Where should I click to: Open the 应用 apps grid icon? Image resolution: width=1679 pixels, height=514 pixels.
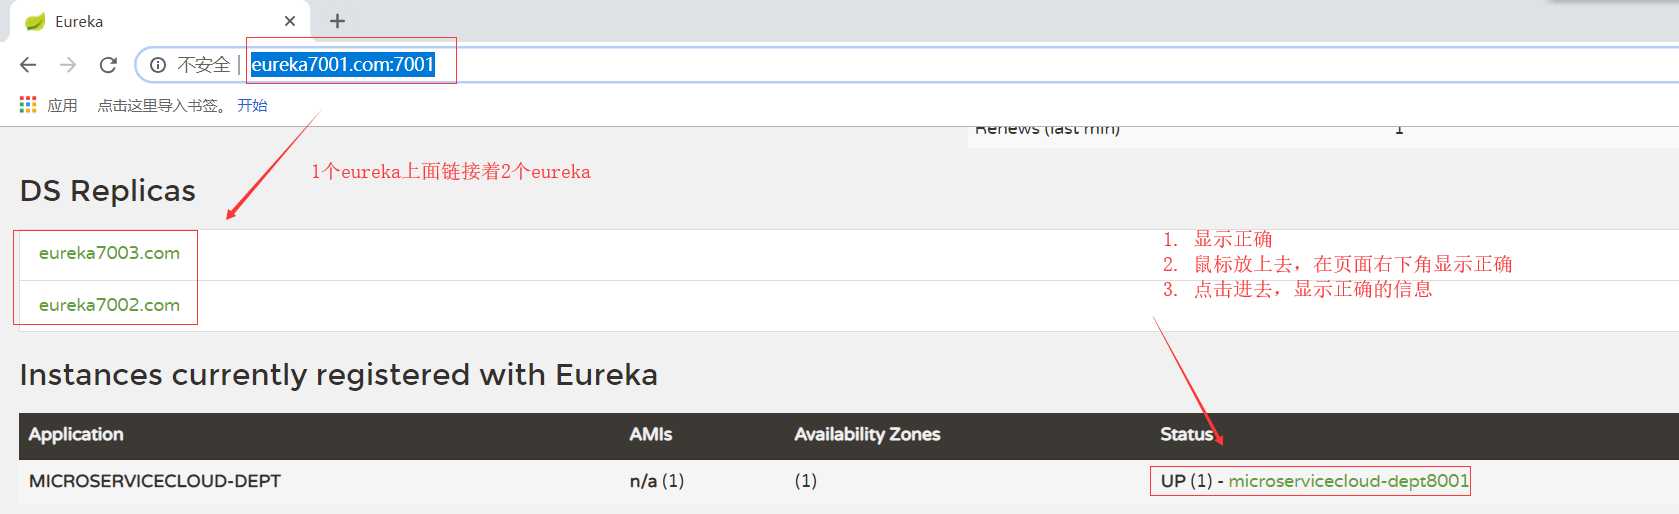28,105
